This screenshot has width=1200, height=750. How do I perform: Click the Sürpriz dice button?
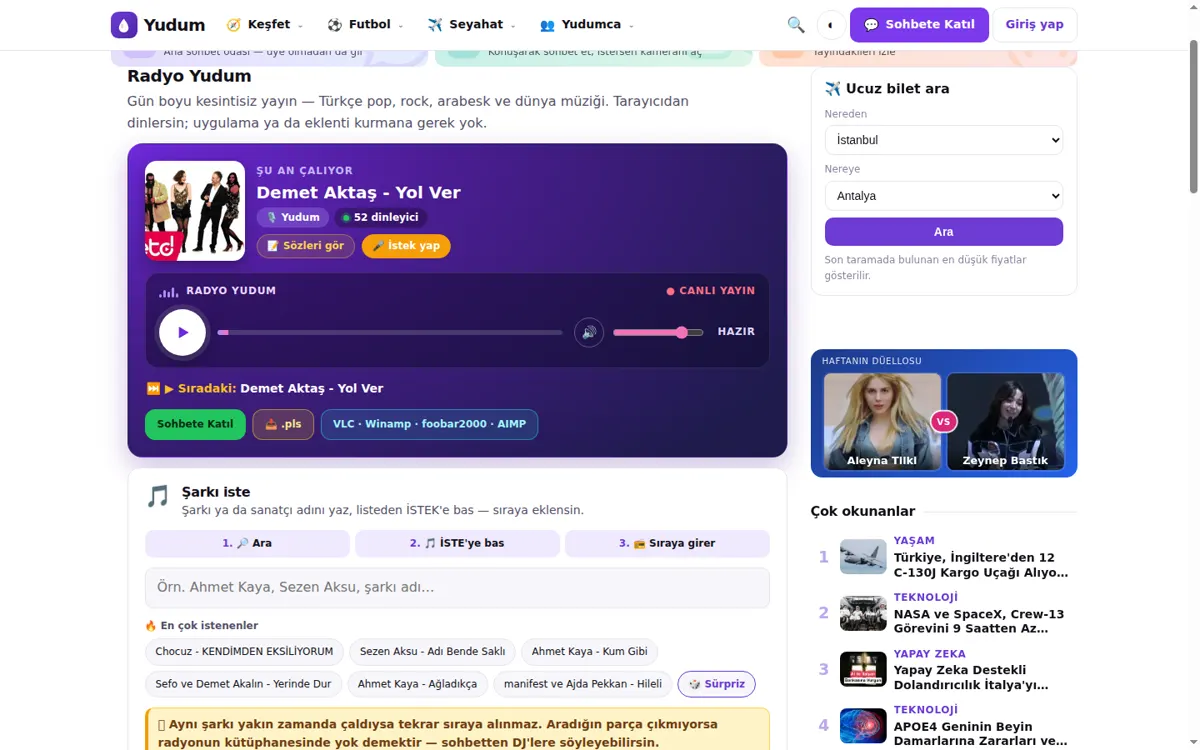coord(717,685)
